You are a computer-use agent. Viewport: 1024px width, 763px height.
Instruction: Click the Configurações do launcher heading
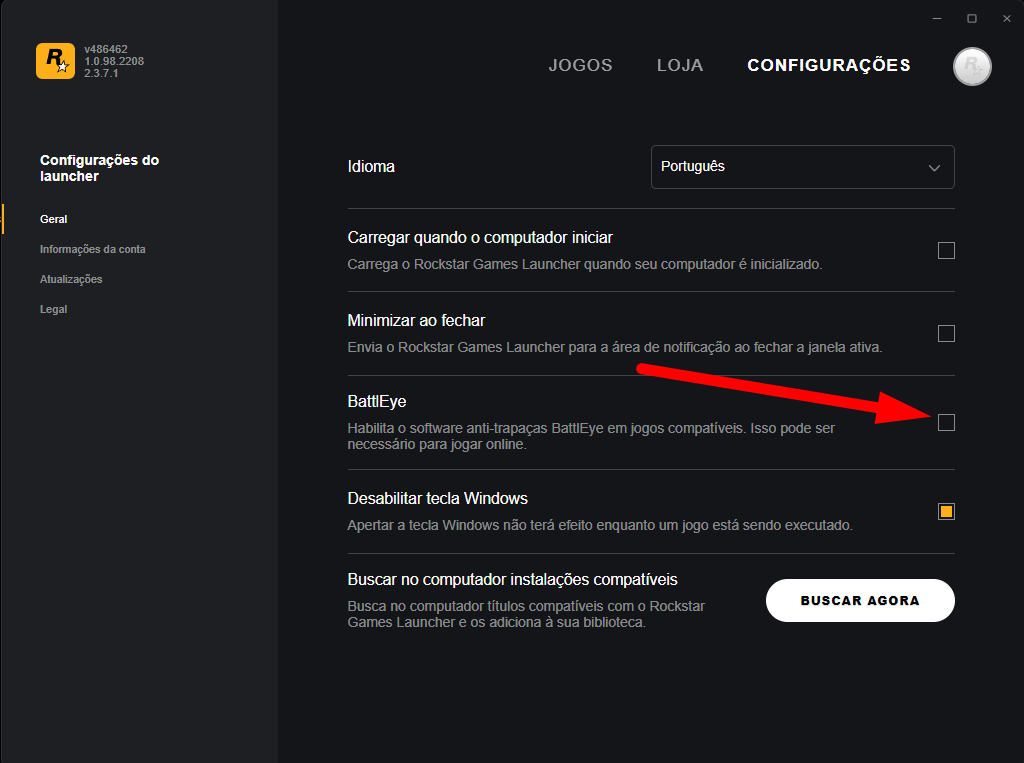point(99,168)
